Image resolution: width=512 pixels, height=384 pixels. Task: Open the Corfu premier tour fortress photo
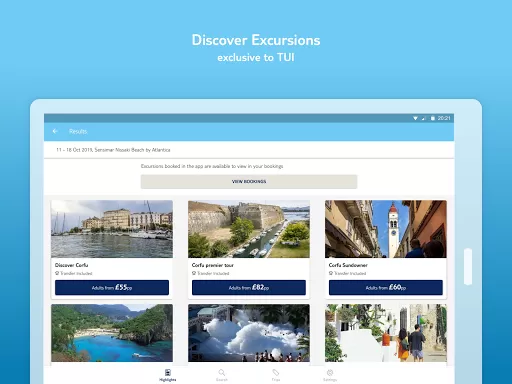tap(249, 229)
